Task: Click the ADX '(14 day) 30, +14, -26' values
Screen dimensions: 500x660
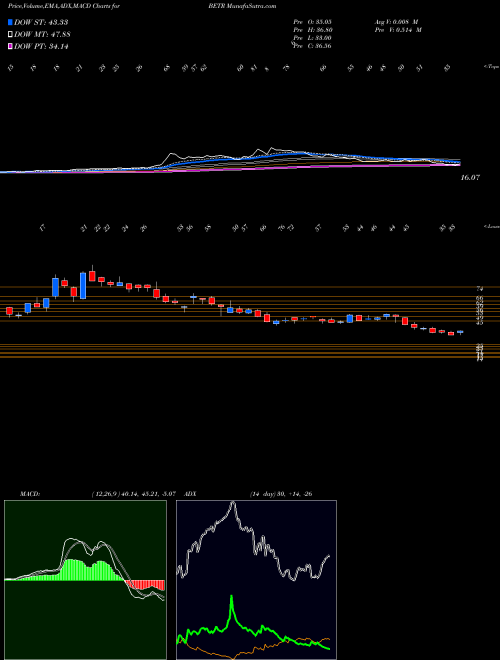Action: click(x=280, y=493)
